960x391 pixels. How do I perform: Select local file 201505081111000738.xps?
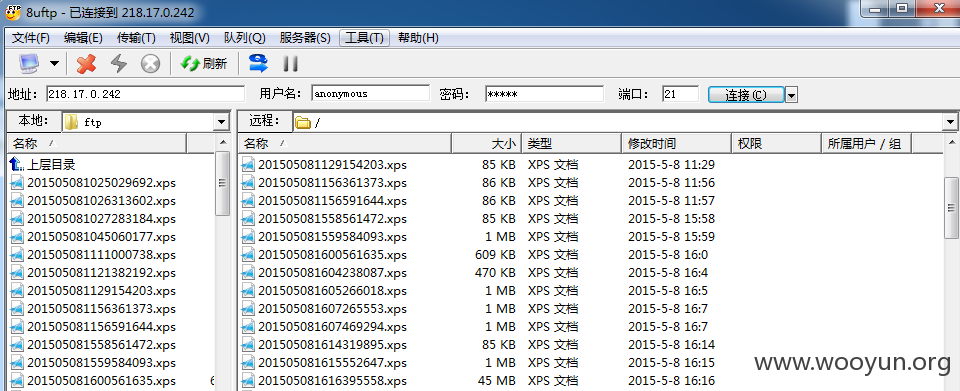(x=101, y=255)
